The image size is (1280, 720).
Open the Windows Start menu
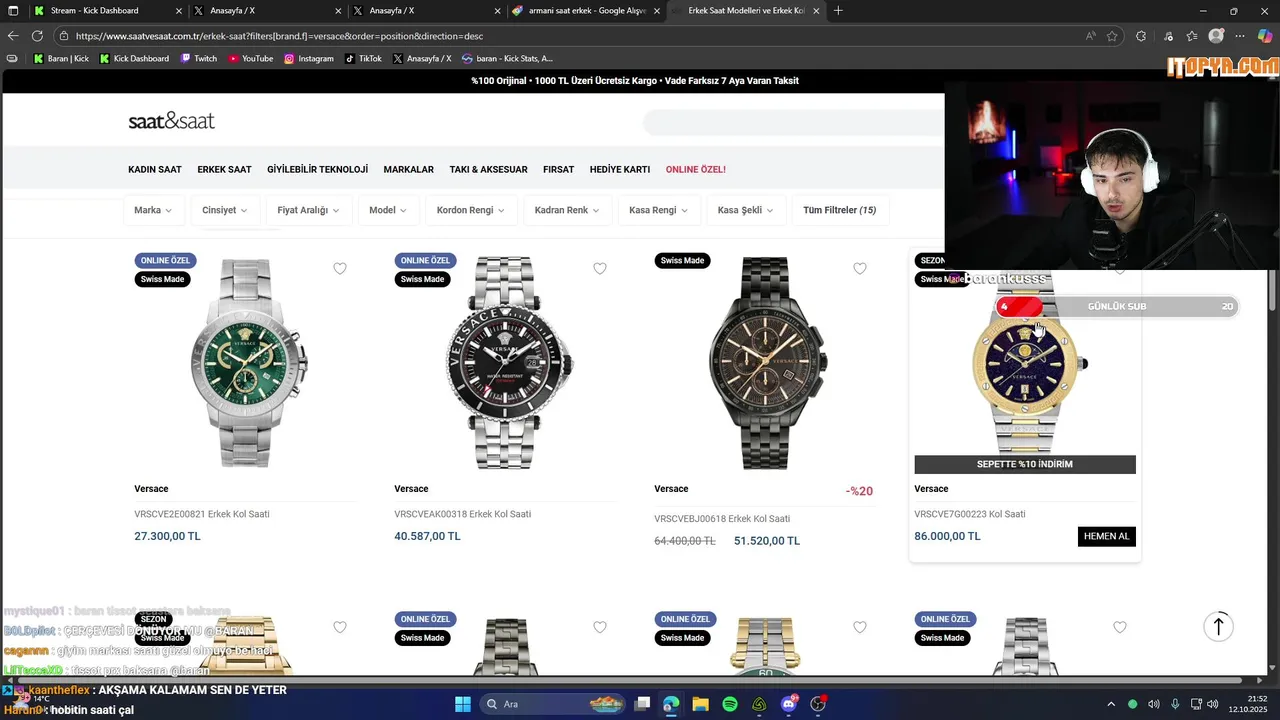[462, 704]
